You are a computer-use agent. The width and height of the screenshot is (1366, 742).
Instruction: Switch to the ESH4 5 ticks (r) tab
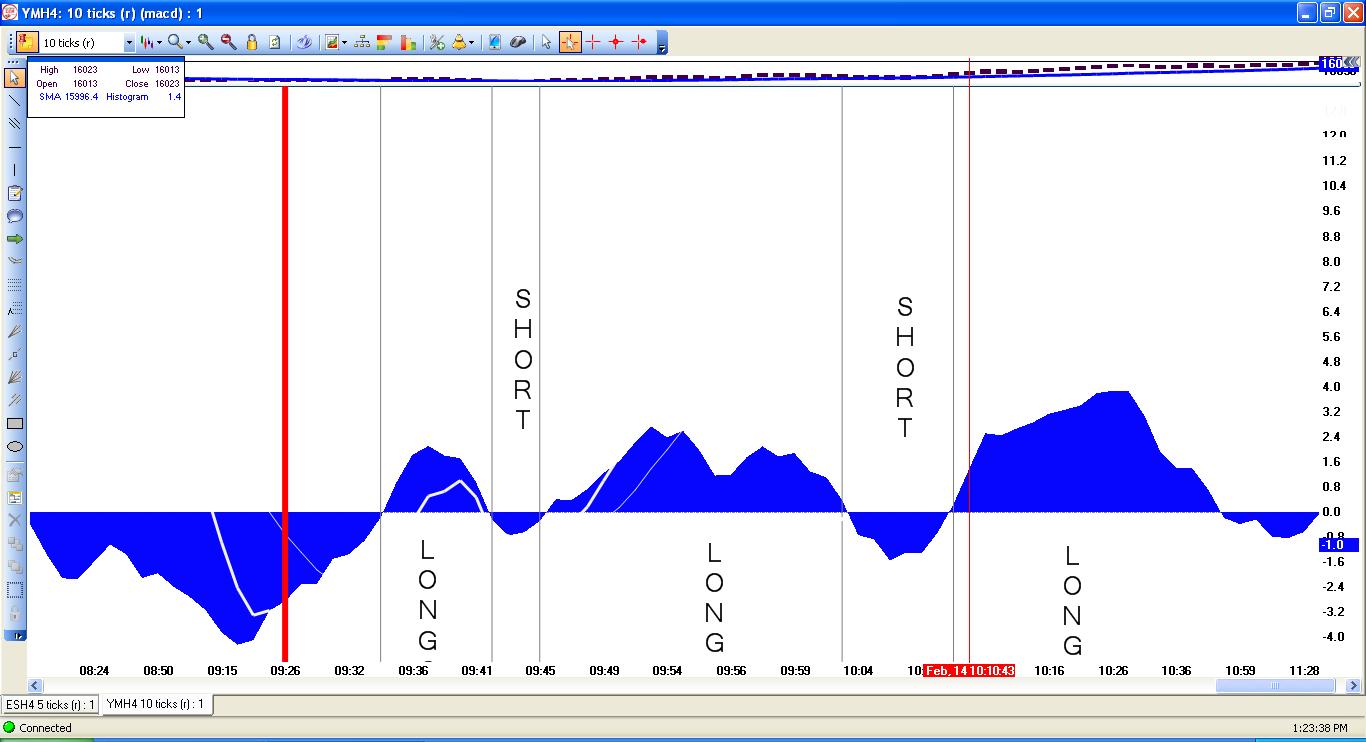(50, 705)
